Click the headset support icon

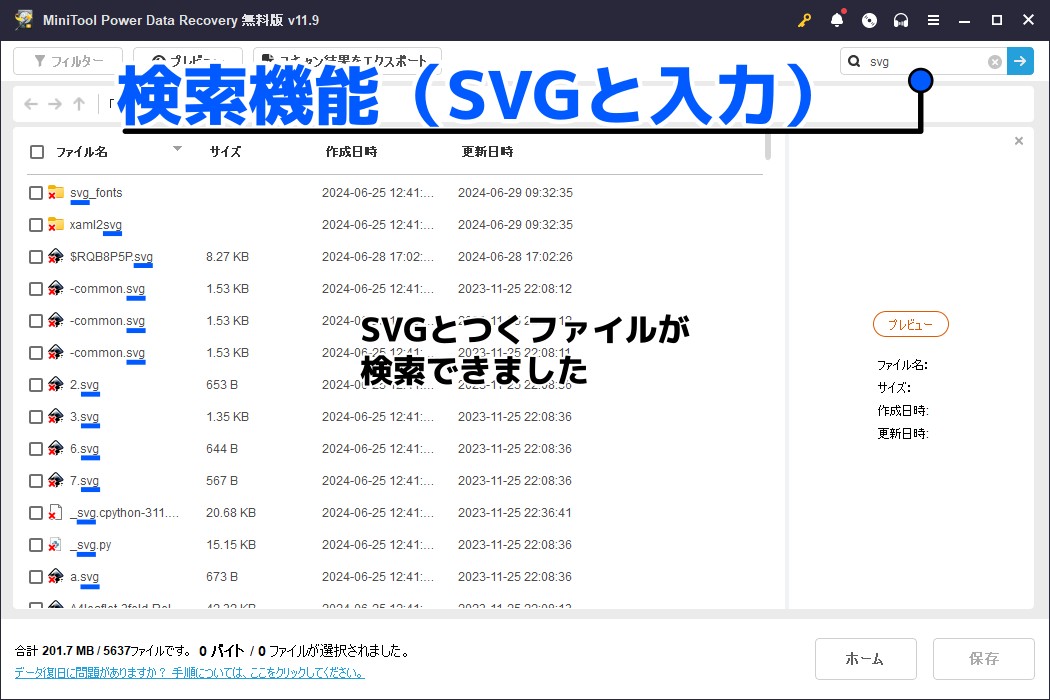coord(900,20)
